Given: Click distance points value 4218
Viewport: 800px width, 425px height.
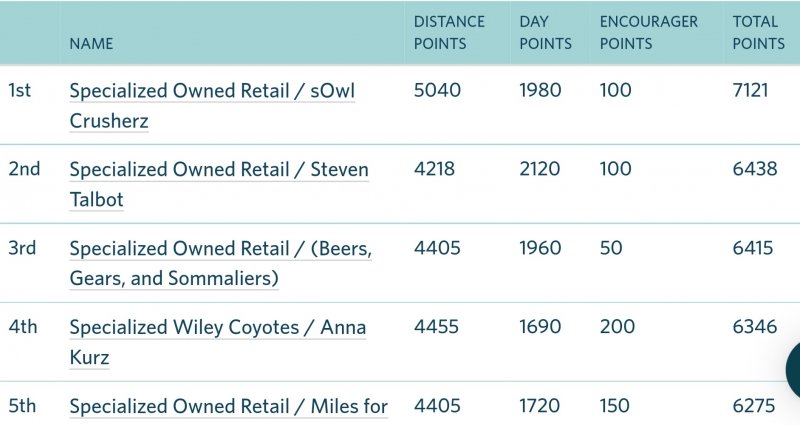Looking at the screenshot, I should pos(434,169).
